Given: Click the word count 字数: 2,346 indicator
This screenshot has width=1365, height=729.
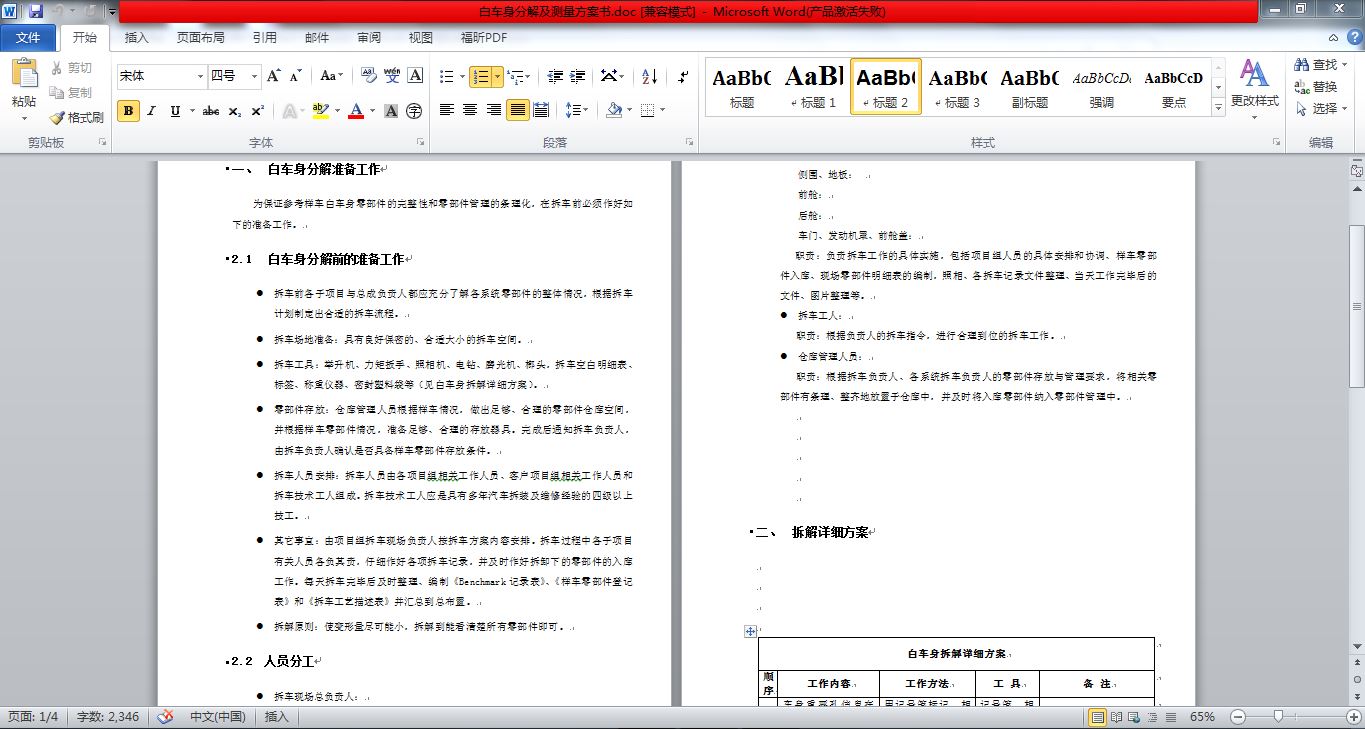Looking at the screenshot, I should coord(110,717).
